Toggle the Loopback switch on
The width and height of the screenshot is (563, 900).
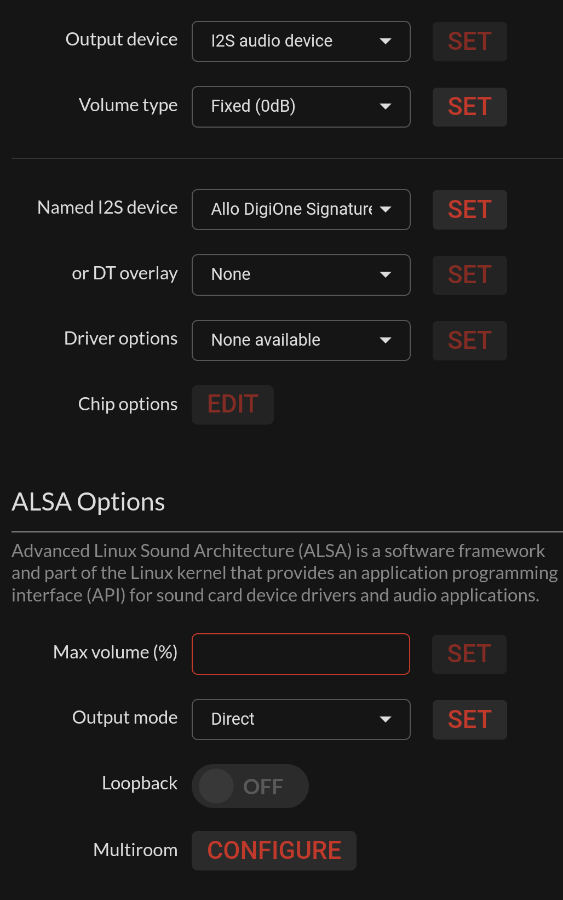250,786
